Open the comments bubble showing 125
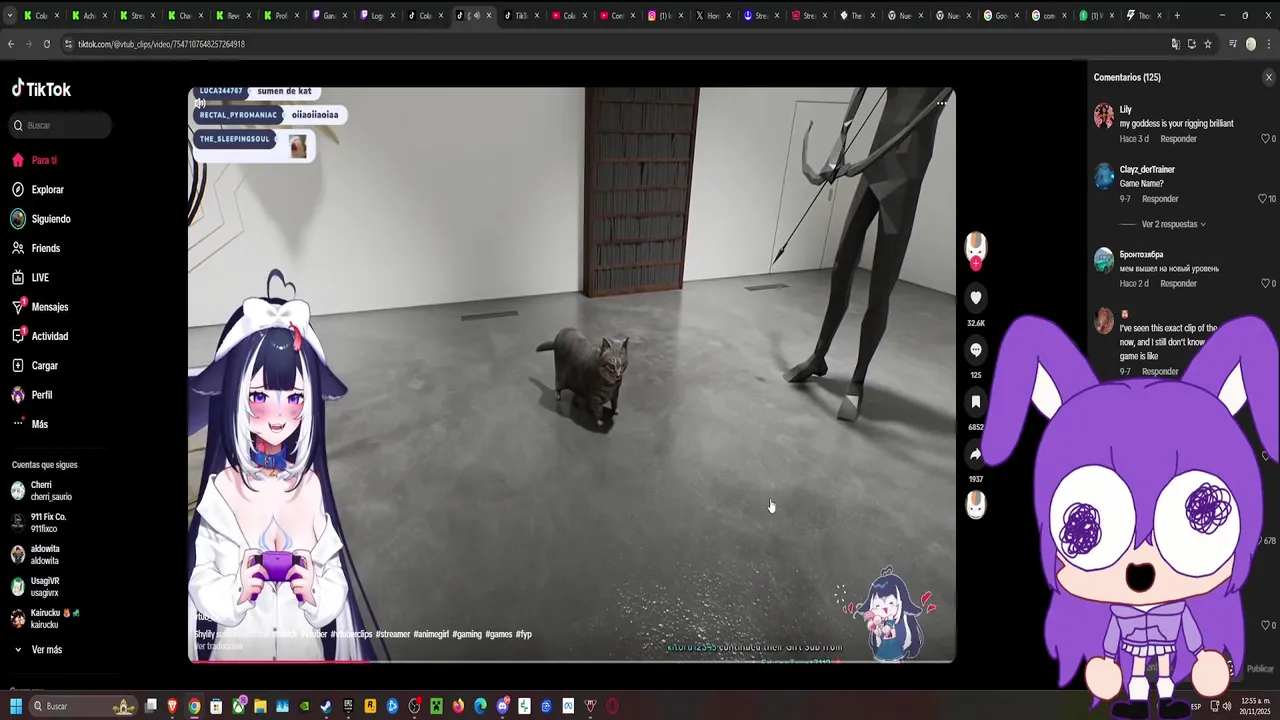 976,350
